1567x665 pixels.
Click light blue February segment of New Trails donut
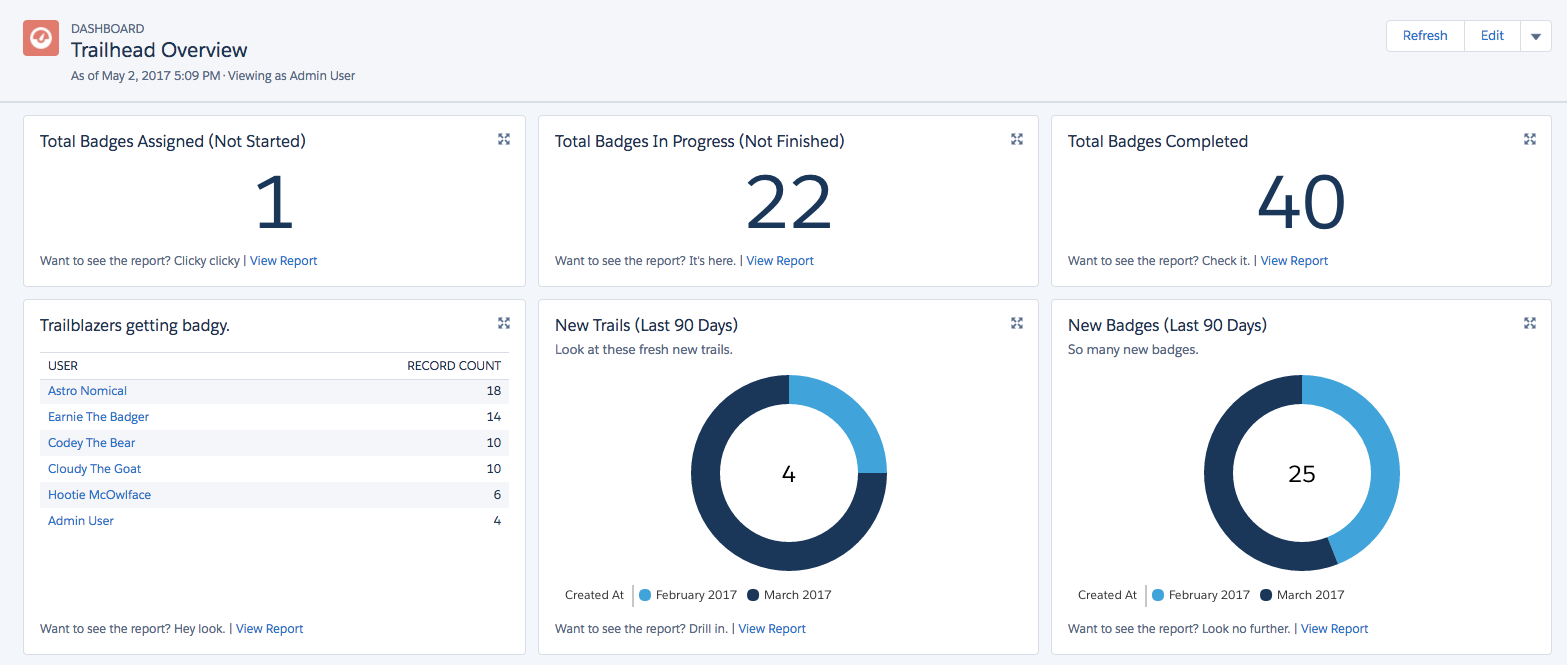coord(848,415)
